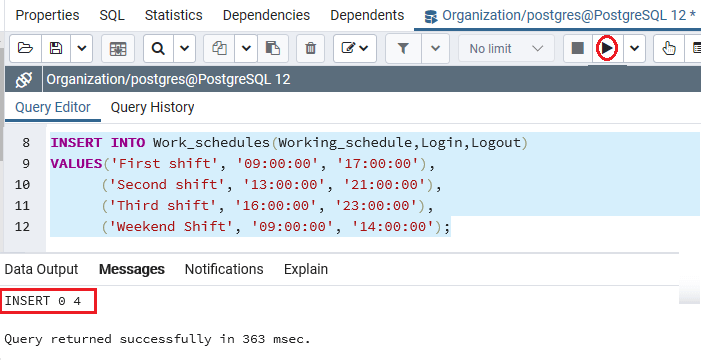
Task: Click the Save Data Changes grid icon
Action: pos(118,48)
